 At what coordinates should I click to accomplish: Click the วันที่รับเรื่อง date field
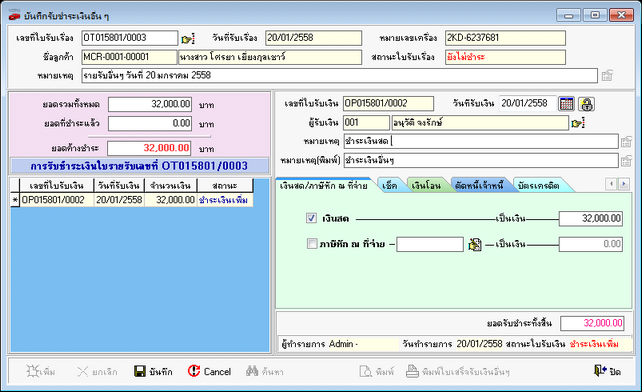coord(314,38)
